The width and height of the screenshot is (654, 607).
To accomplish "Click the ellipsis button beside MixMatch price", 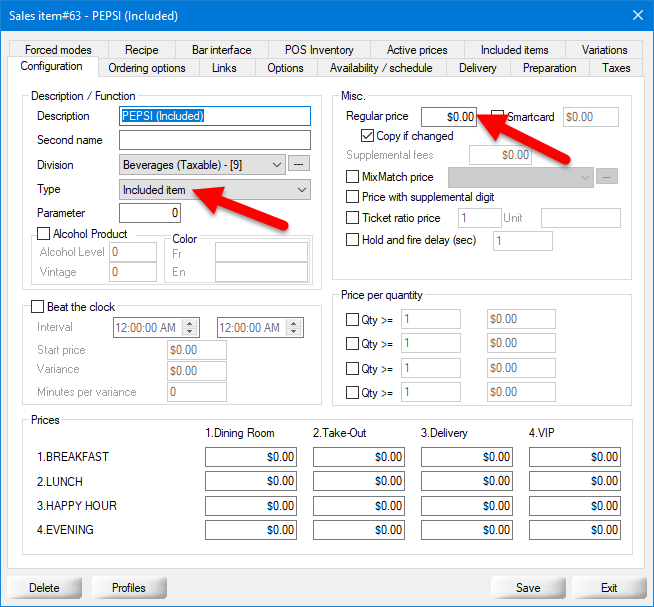I will tap(606, 177).
